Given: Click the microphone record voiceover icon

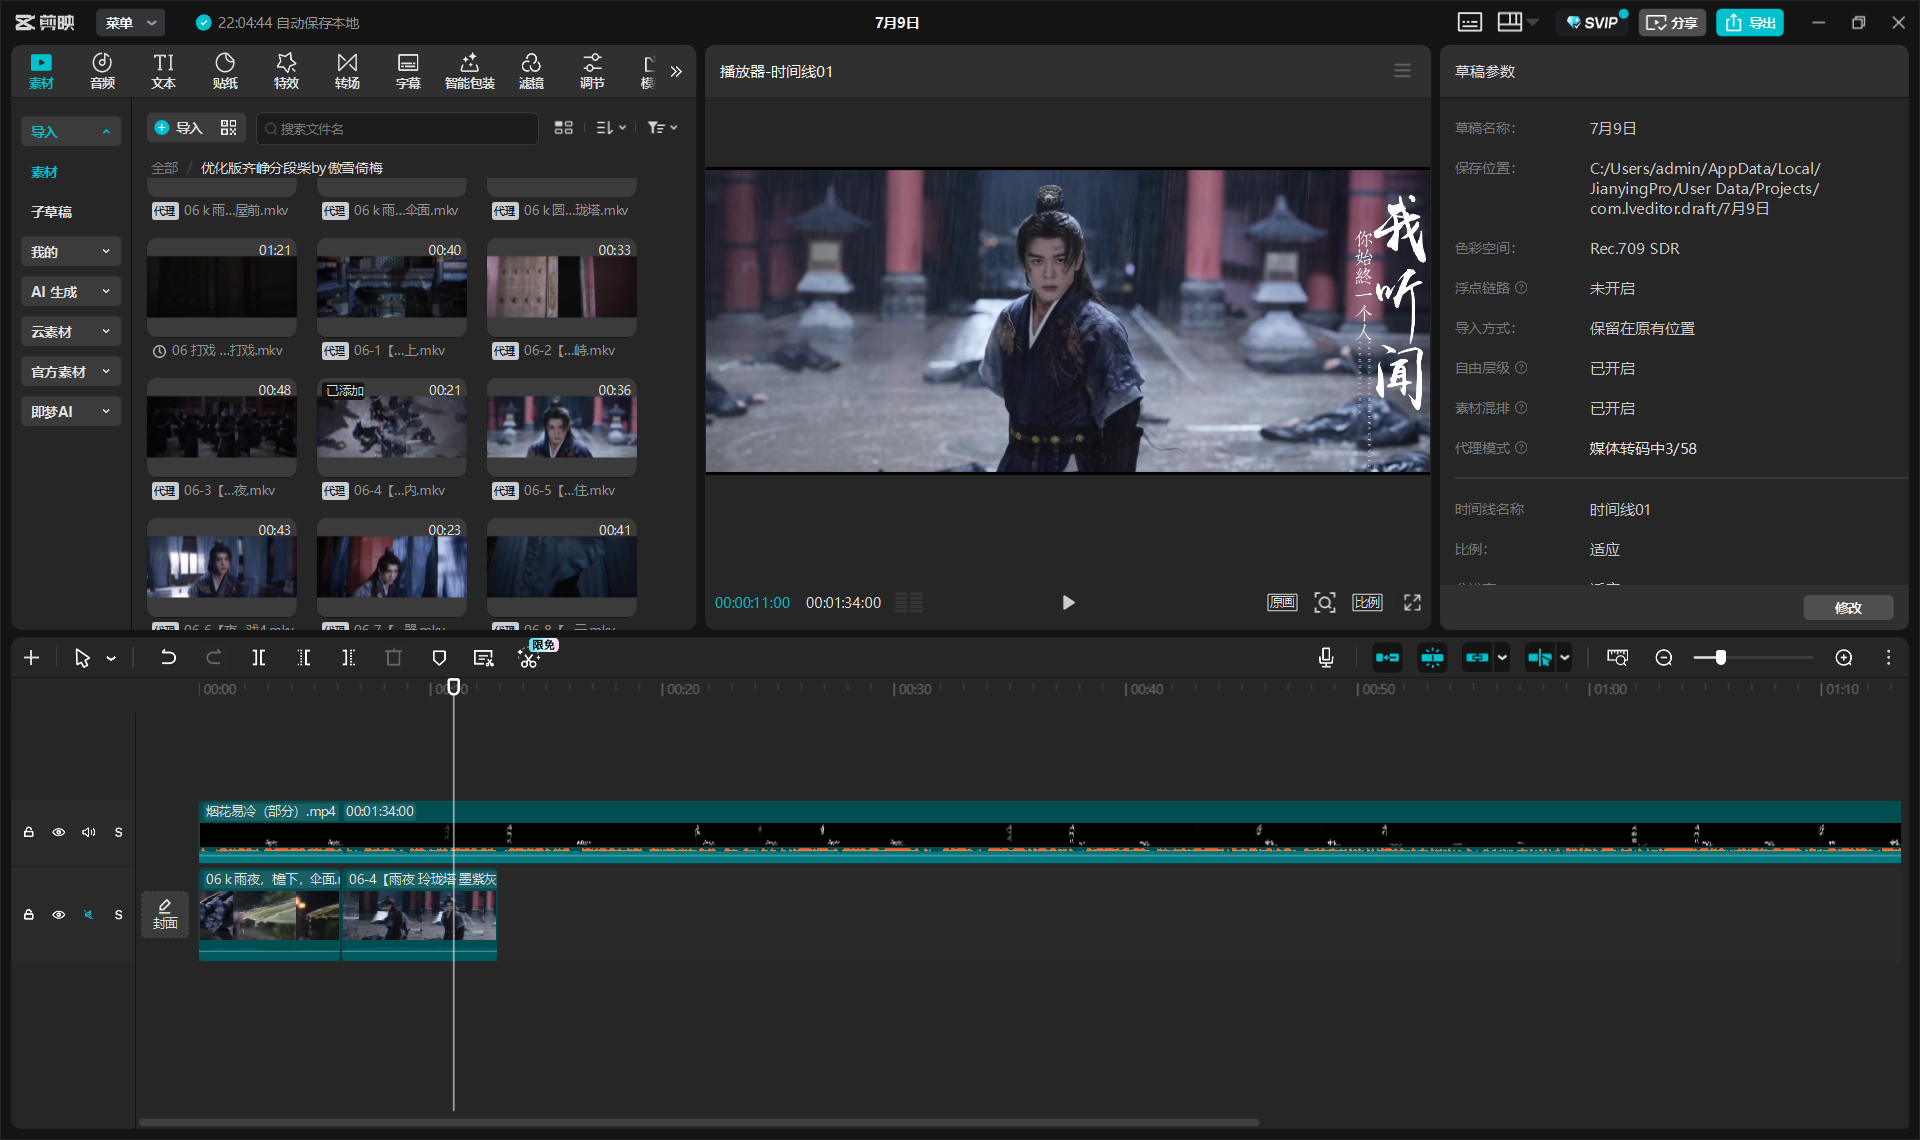Looking at the screenshot, I should point(1326,657).
